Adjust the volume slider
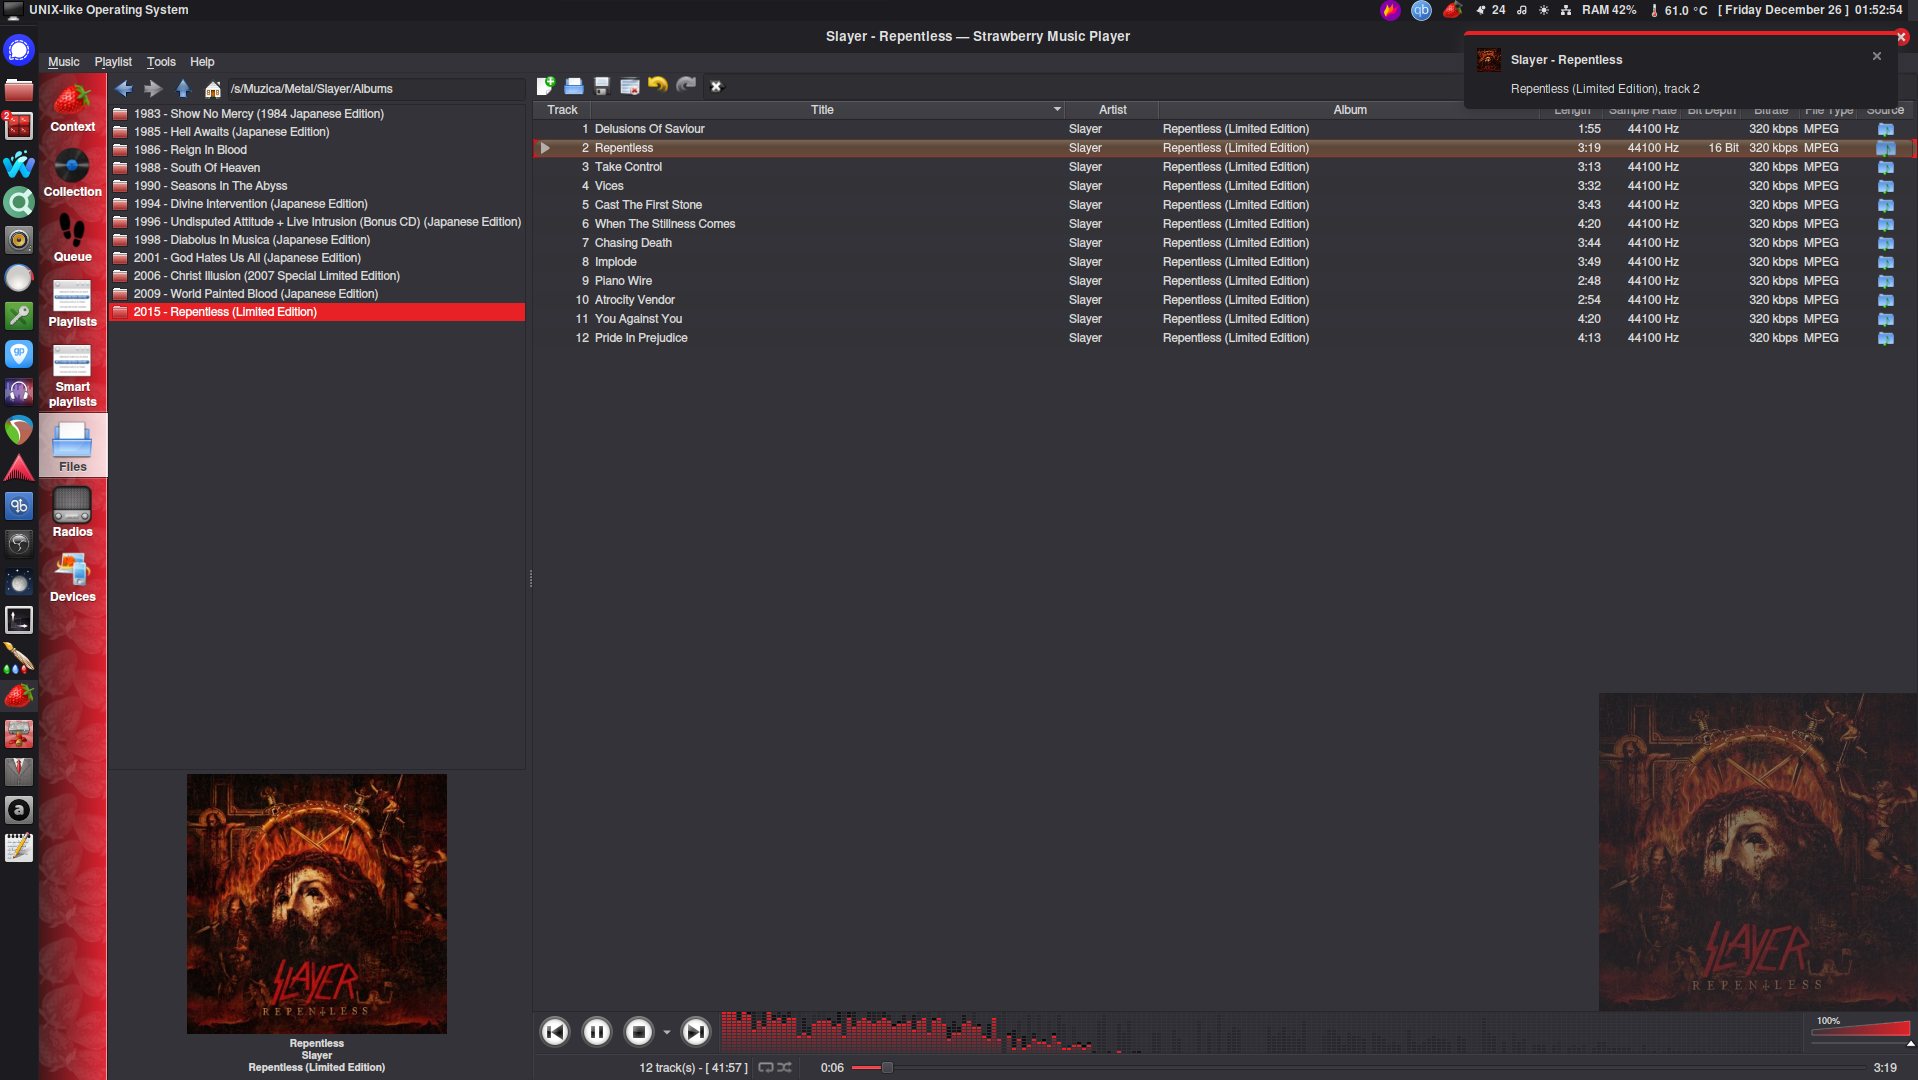This screenshot has height=1080, width=1918. (x=1860, y=1030)
